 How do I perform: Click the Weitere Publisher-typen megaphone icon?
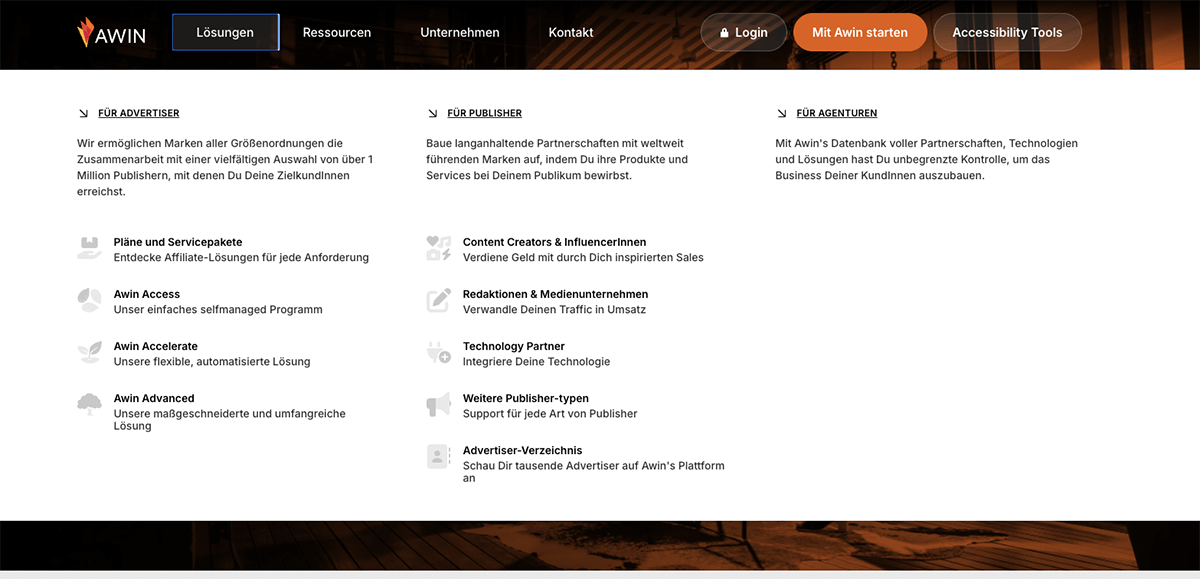click(439, 405)
